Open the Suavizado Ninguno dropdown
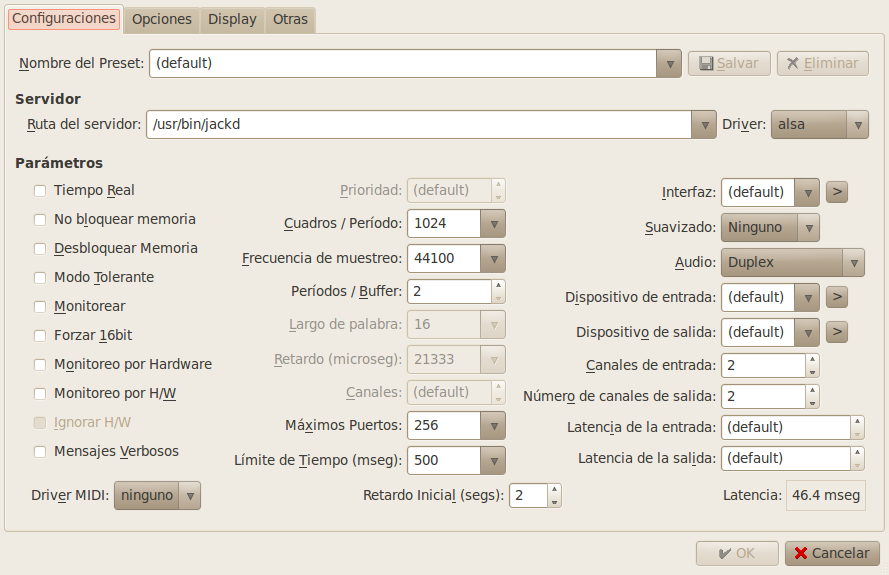Viewport: 889px width, 575px height. coord(770,227)
